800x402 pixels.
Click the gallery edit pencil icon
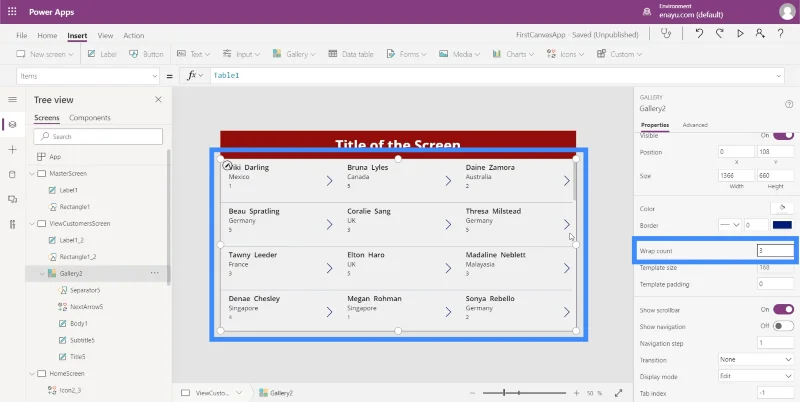(228, 165)
